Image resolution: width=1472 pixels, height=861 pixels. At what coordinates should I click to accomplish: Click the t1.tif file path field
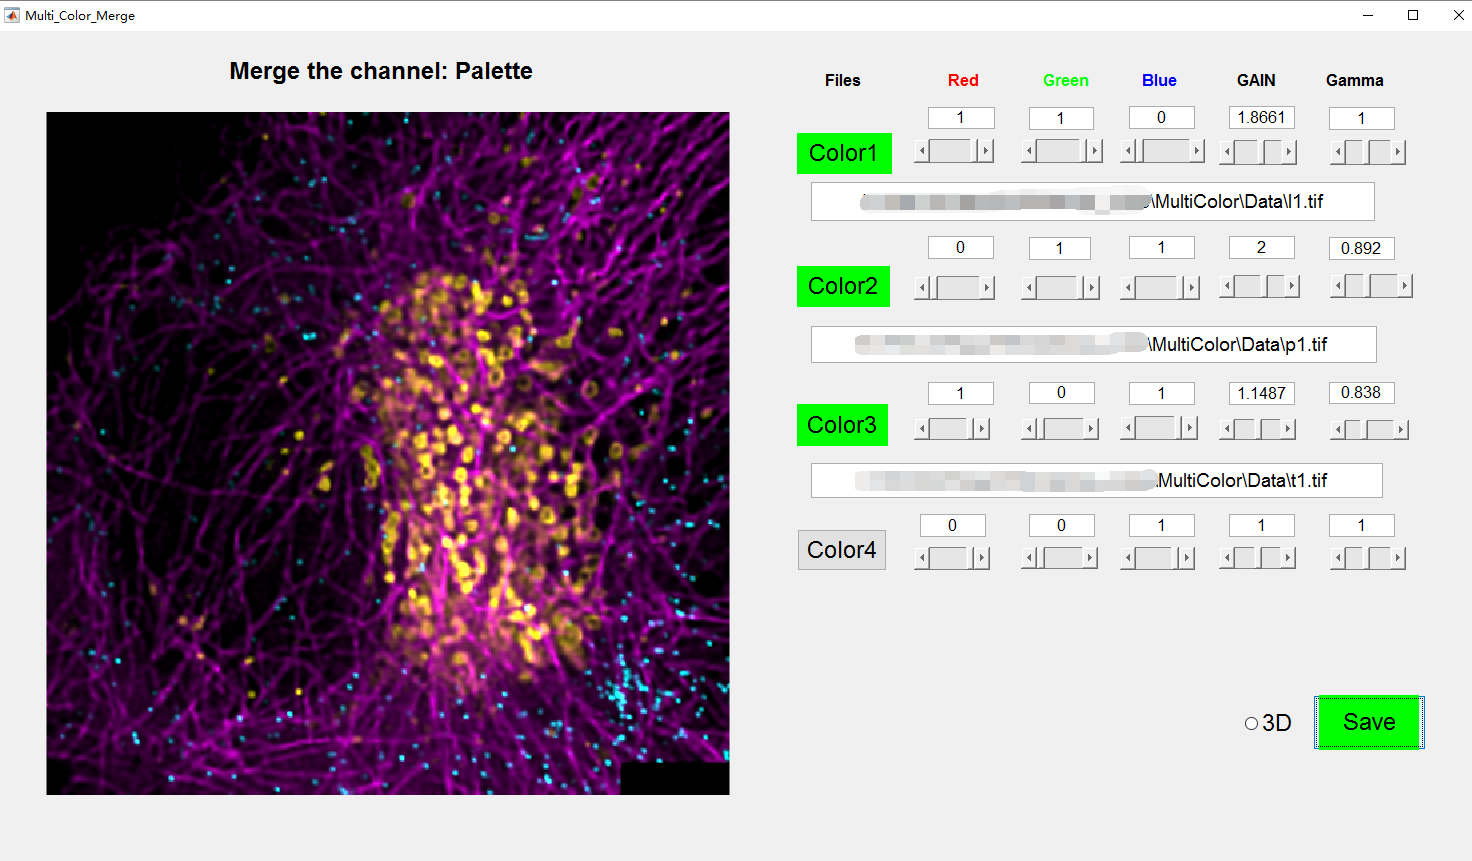[x=1097, y=480]
